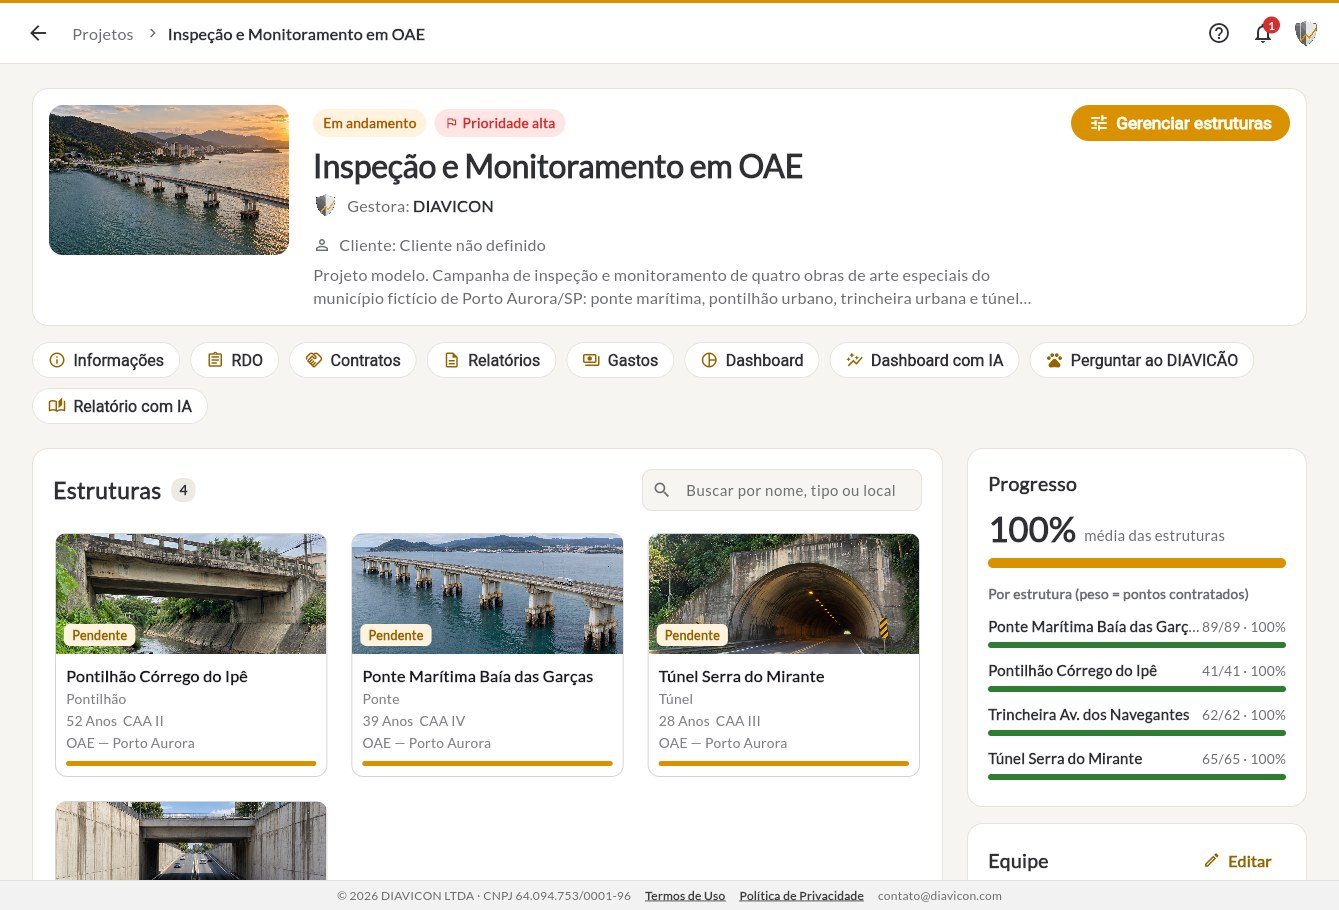Open Relatório com IA
Viewport: 1339px width, 910px height.
[120, 406]
